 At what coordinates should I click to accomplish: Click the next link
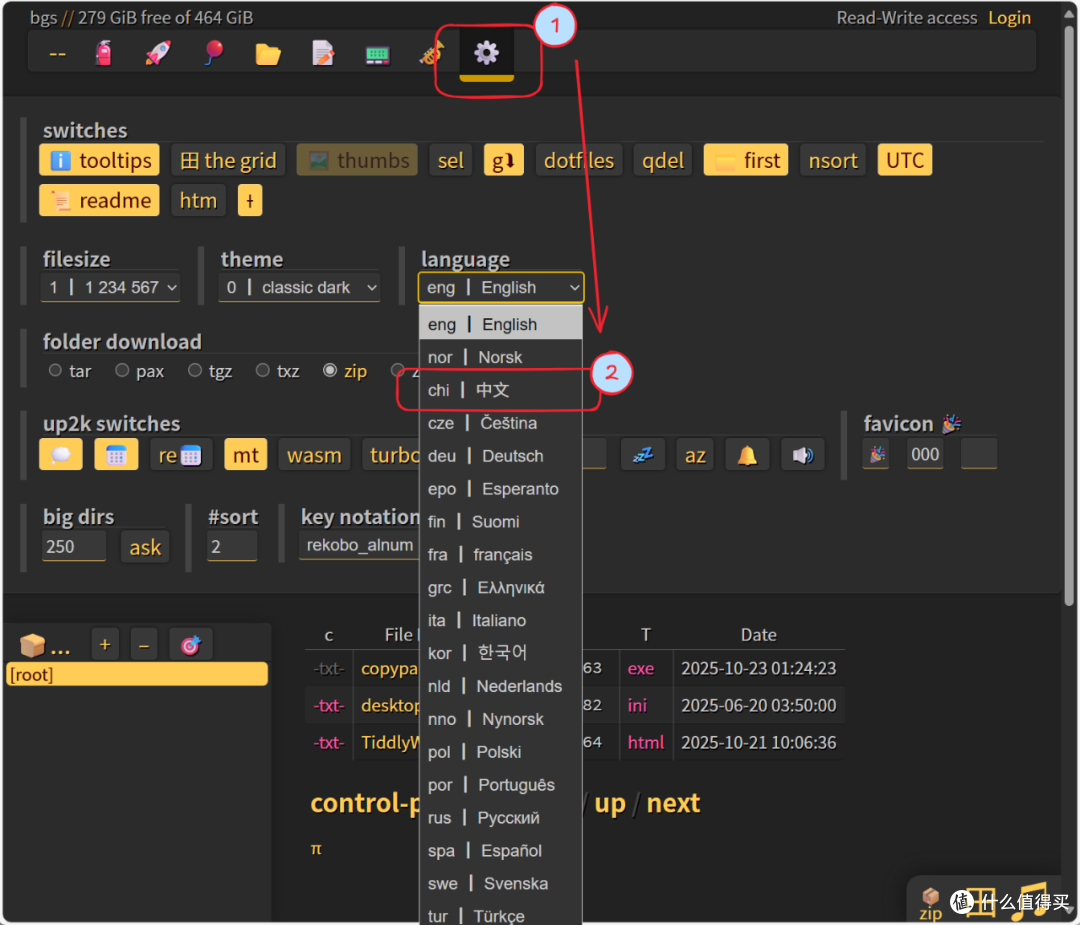673,803
